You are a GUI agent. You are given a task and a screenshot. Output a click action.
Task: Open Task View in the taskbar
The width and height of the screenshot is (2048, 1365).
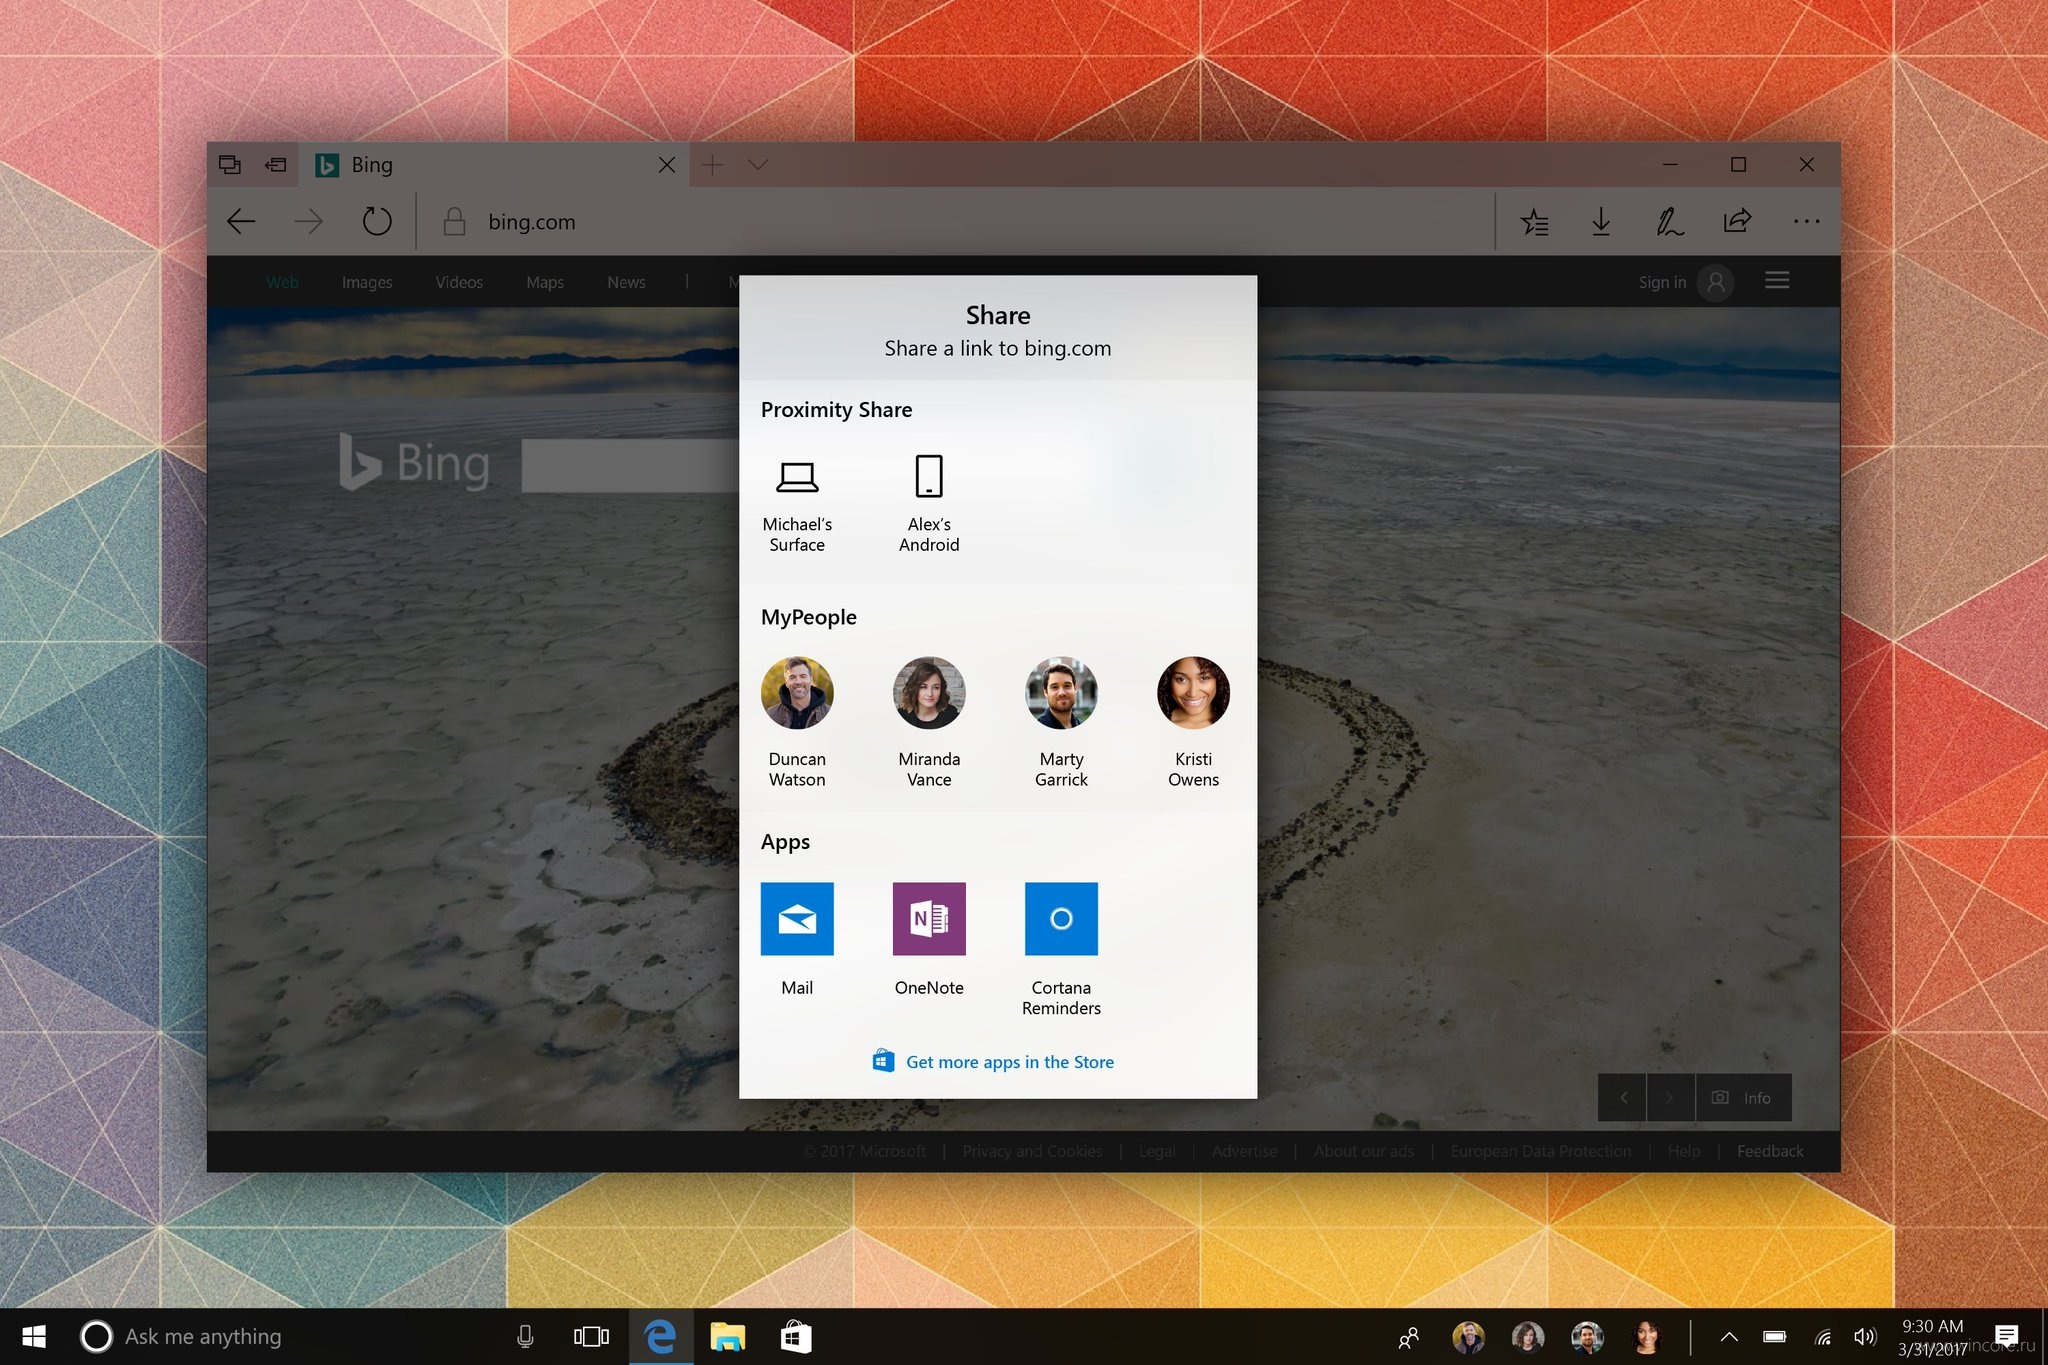coord(591,1336)
